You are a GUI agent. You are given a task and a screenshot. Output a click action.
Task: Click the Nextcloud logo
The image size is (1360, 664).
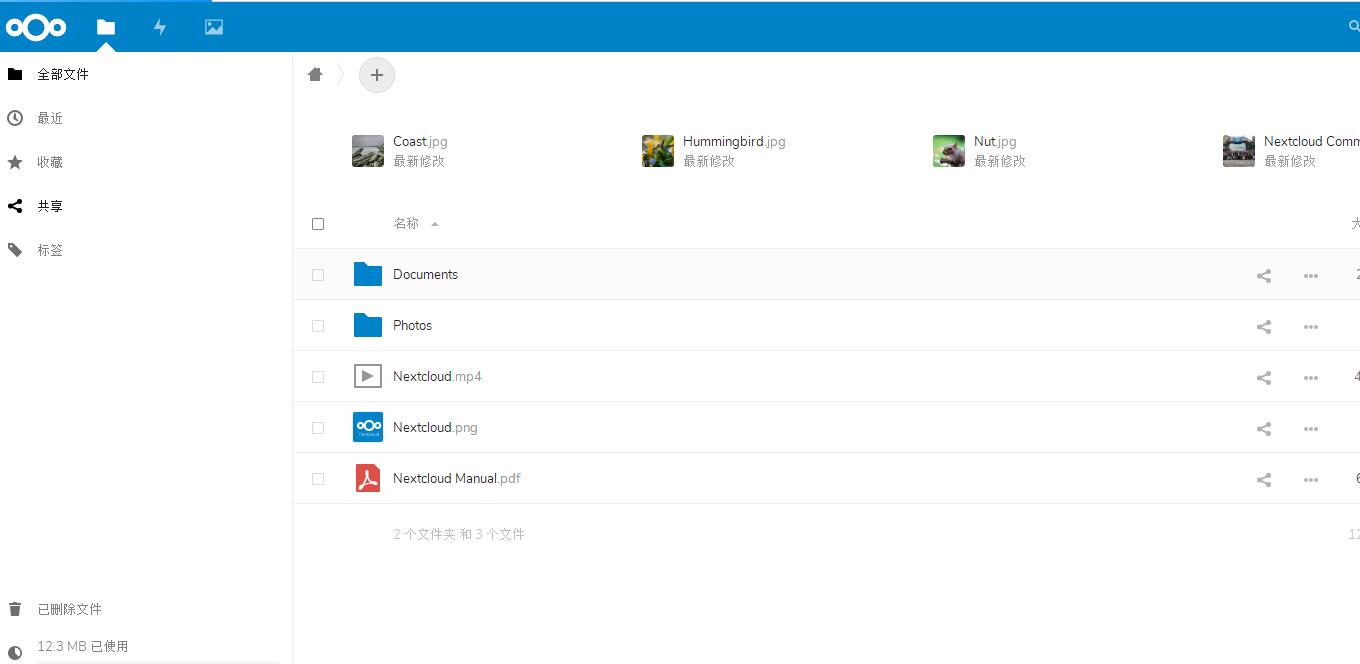[36, 27]
